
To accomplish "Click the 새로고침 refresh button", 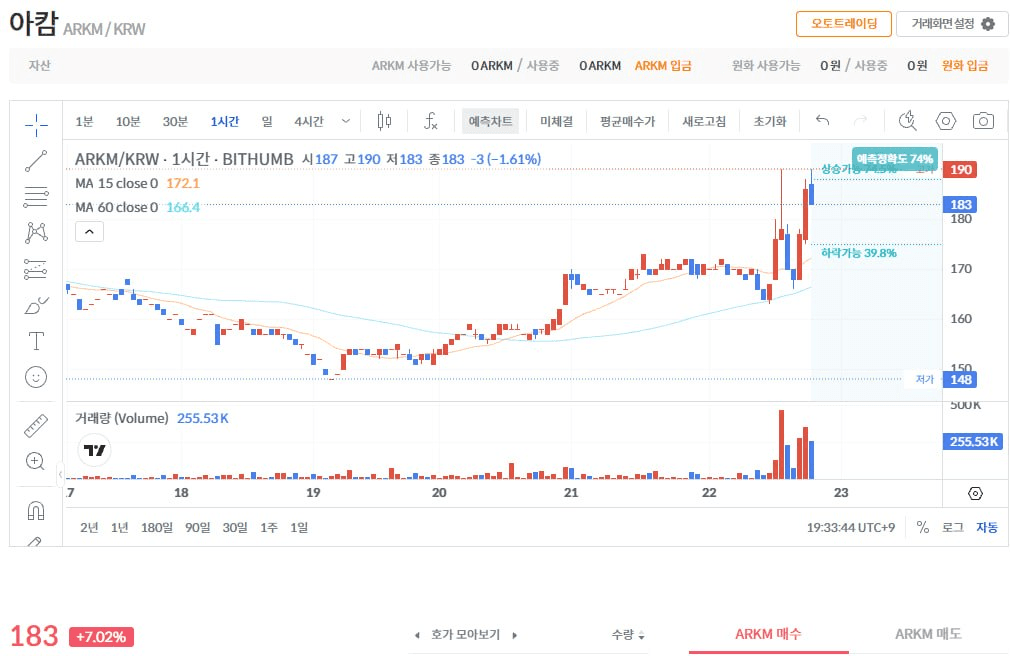I will (x=704, y=121).
